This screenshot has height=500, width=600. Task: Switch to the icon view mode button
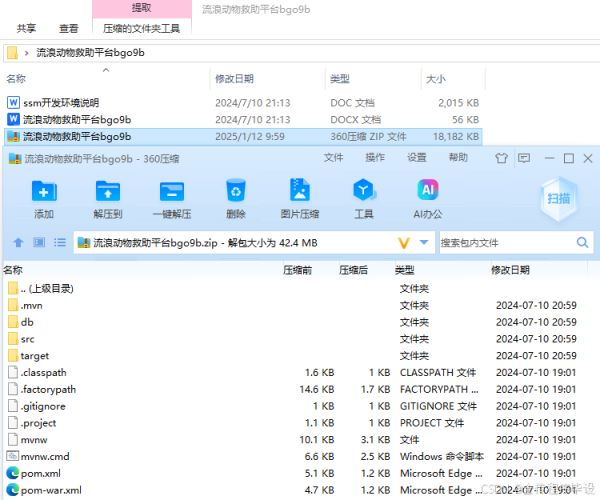pos(39,243)
